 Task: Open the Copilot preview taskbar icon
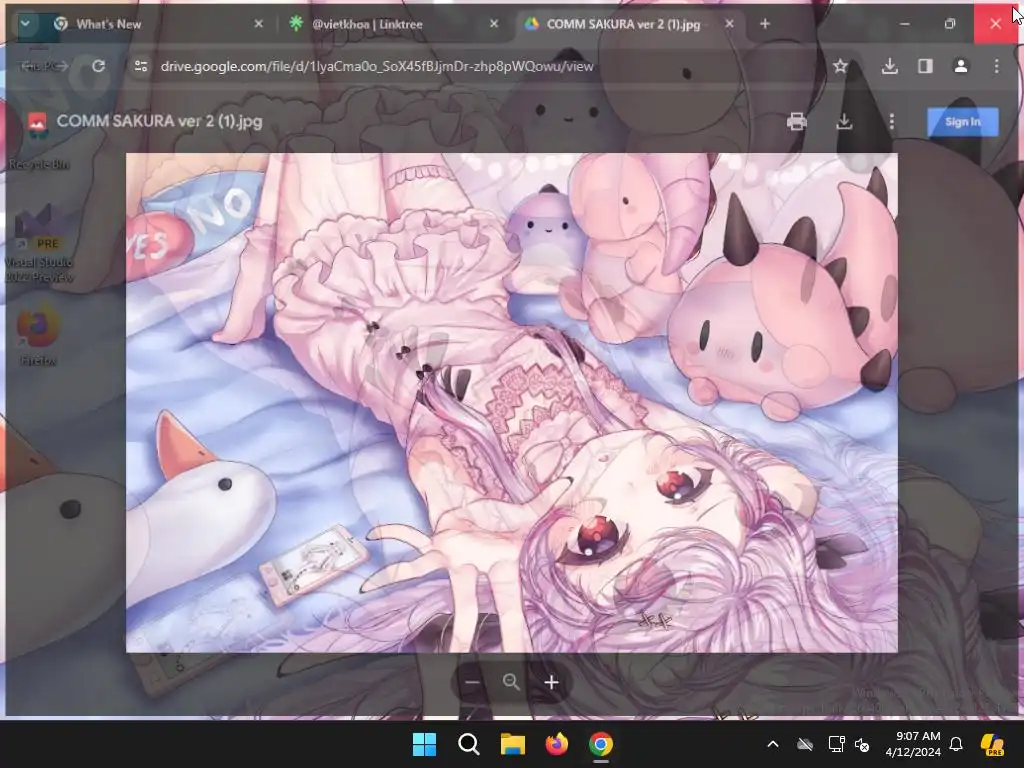tap(993, 744)
